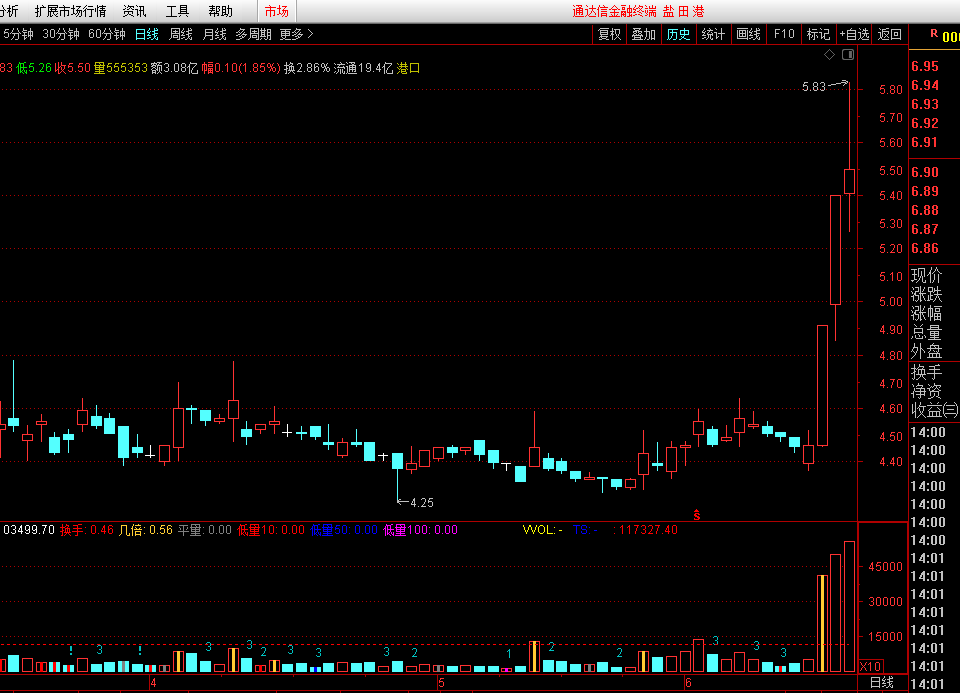
Task: Click the 净资 row in side panel
Action: (926, 391)
